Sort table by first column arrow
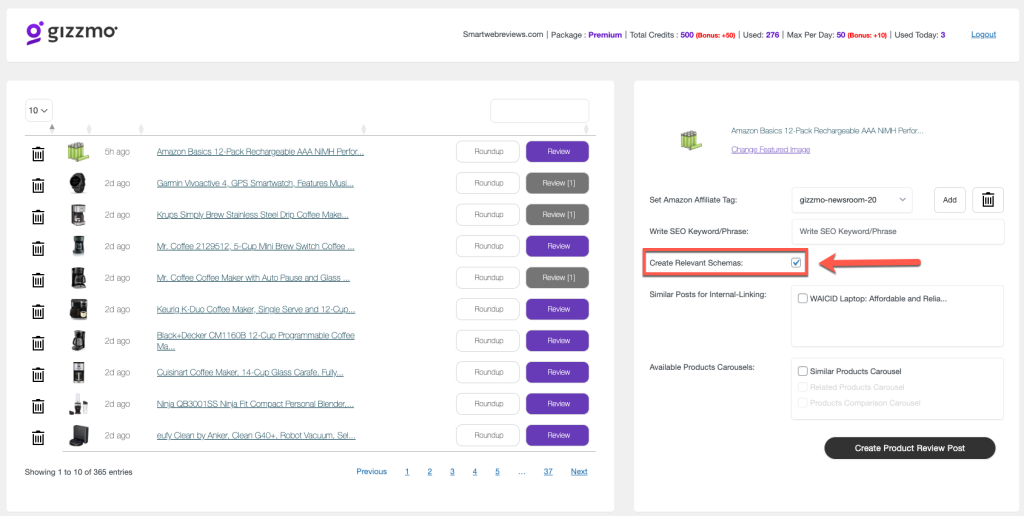 [x=52, y=128]
